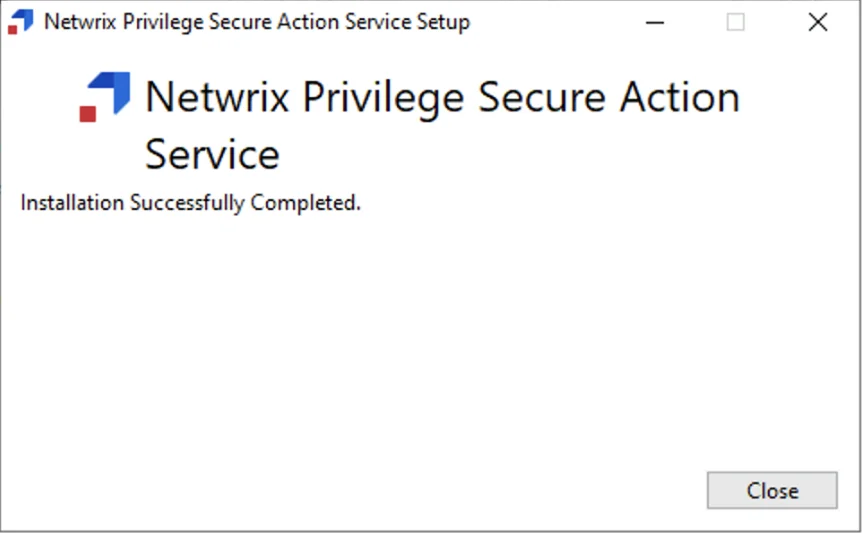Click the word 'Secure' in the large heading
This screenshot has width=862, height=533.
[542, 97]
